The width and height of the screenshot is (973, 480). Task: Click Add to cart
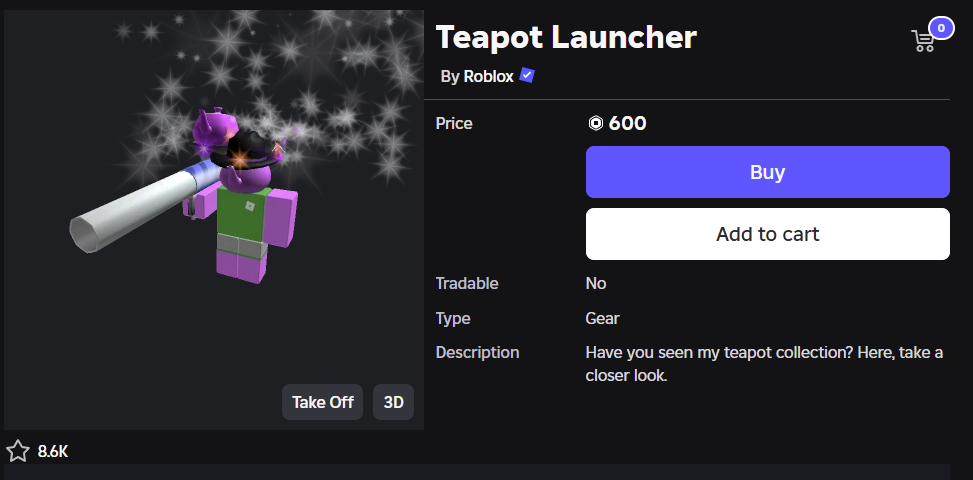pos(767,234)
